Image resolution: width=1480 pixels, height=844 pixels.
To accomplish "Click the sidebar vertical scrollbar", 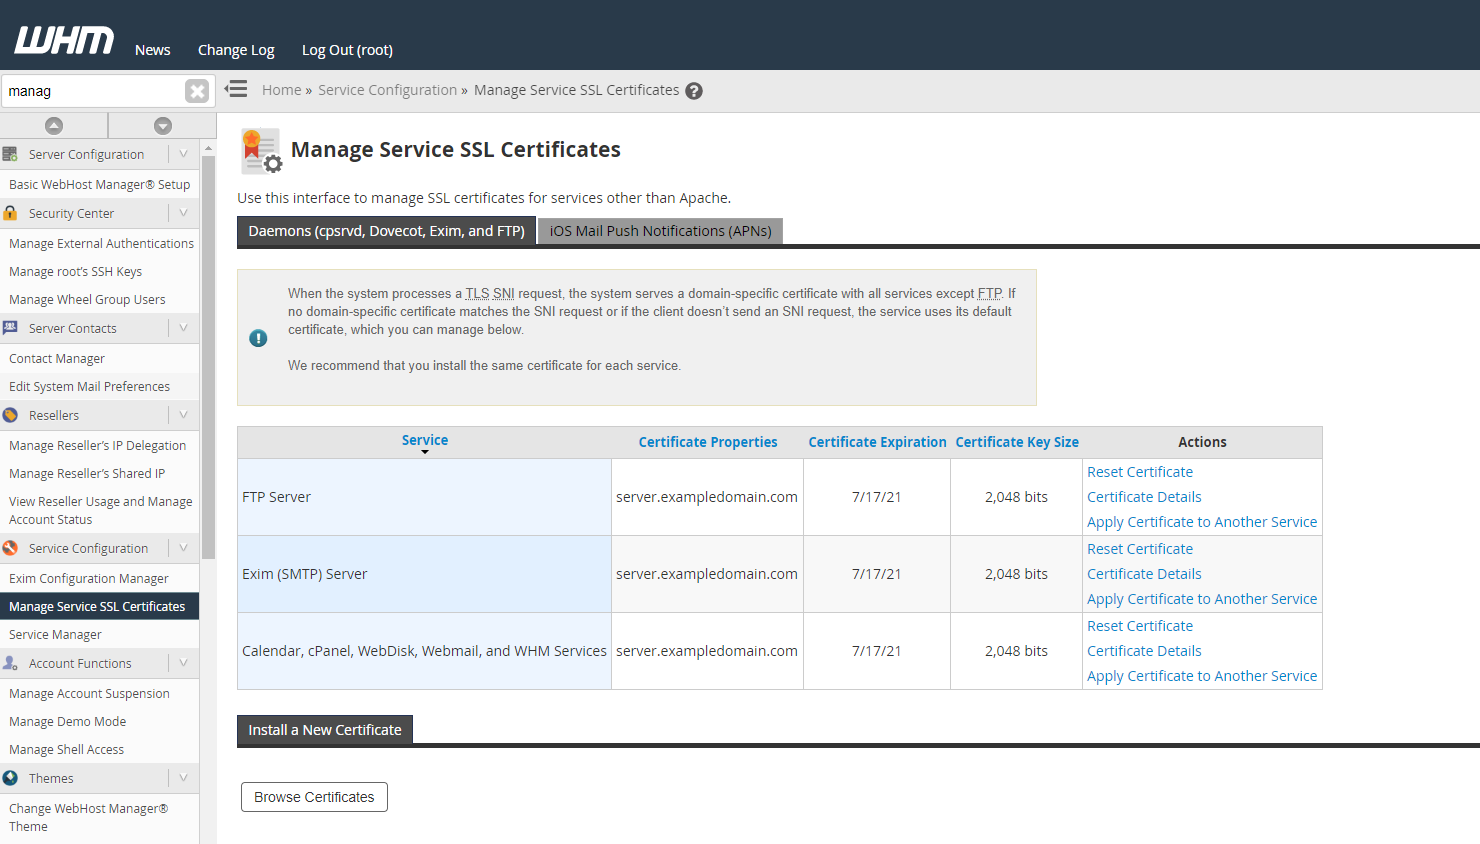I will pos(208,355).
